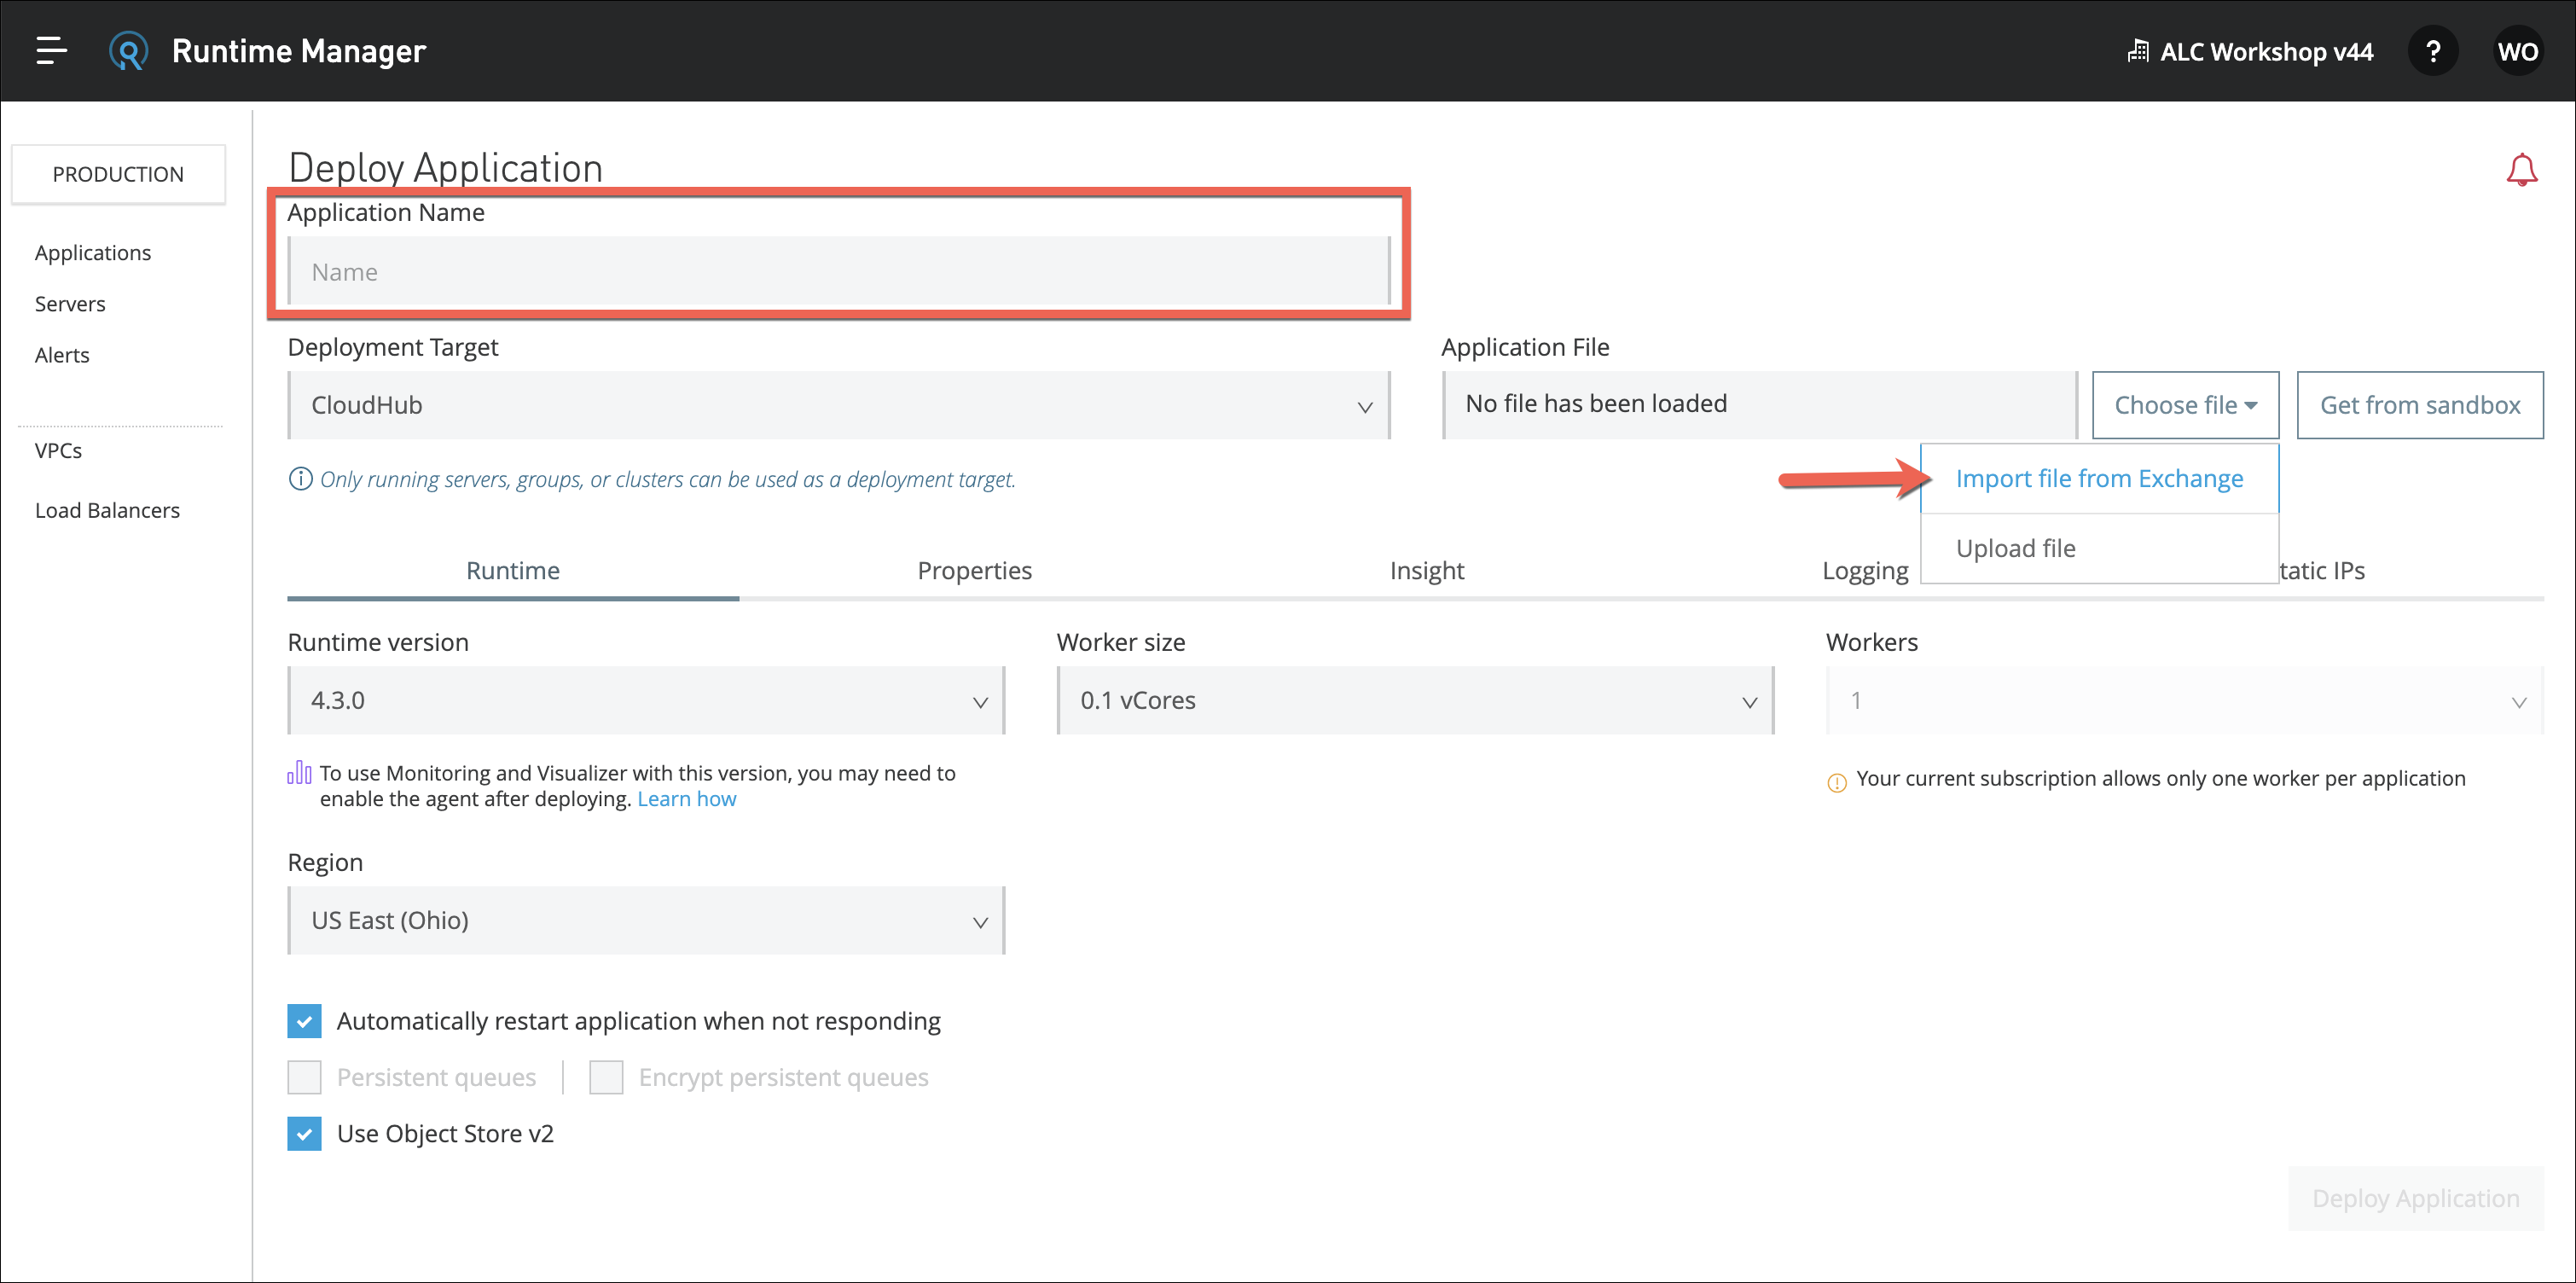Toggle Automatically restart application checkbox
2576x1283 pixels.
[304, 1021]
